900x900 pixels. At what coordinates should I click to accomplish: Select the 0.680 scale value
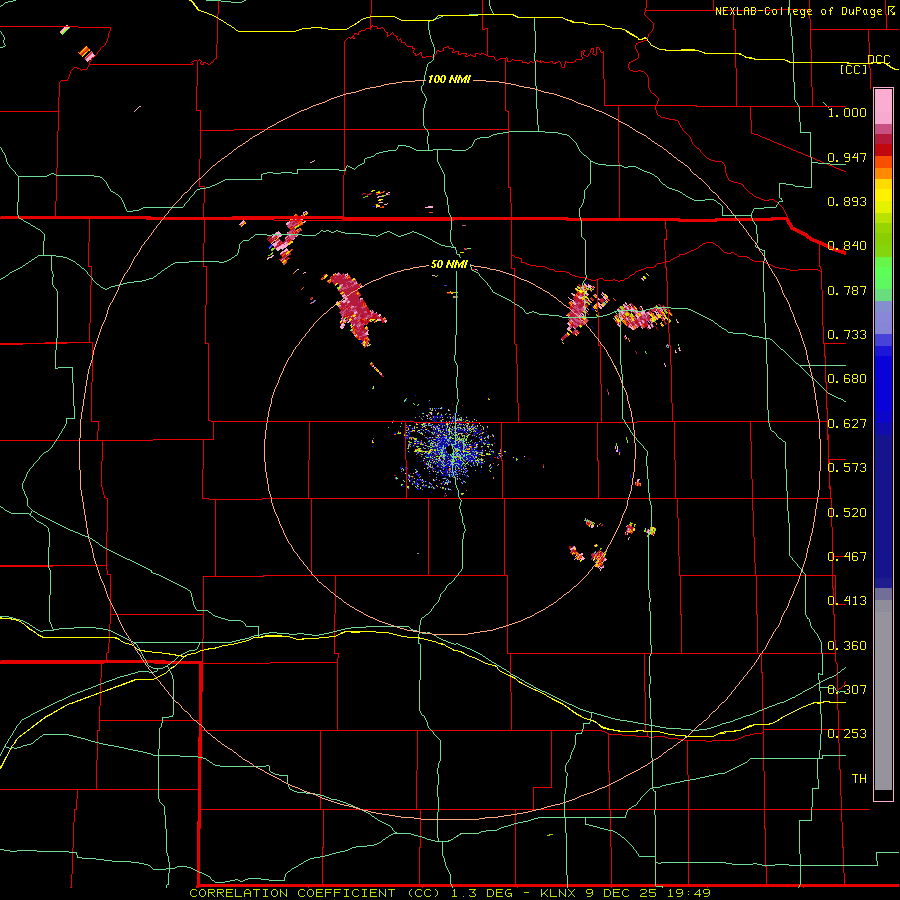click(847, 379)
